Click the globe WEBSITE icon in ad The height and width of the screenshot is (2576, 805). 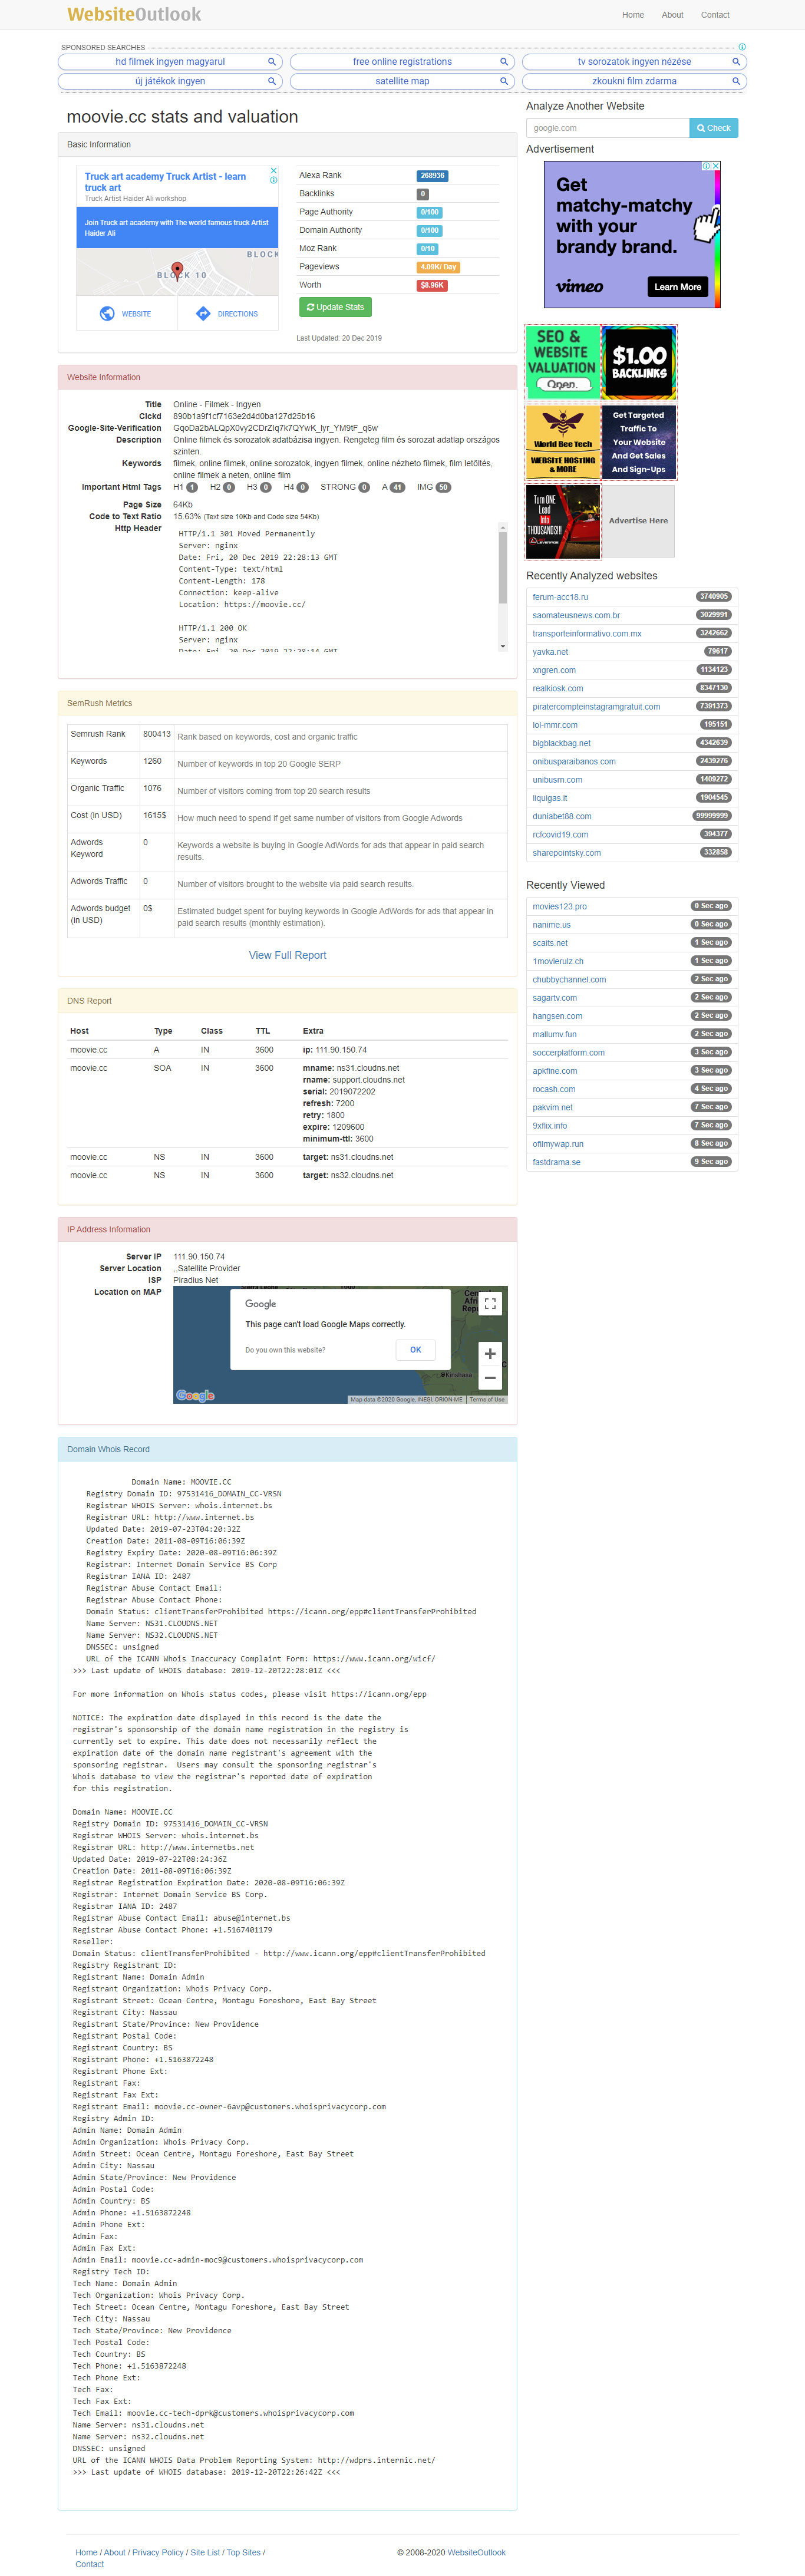point(107,314)
